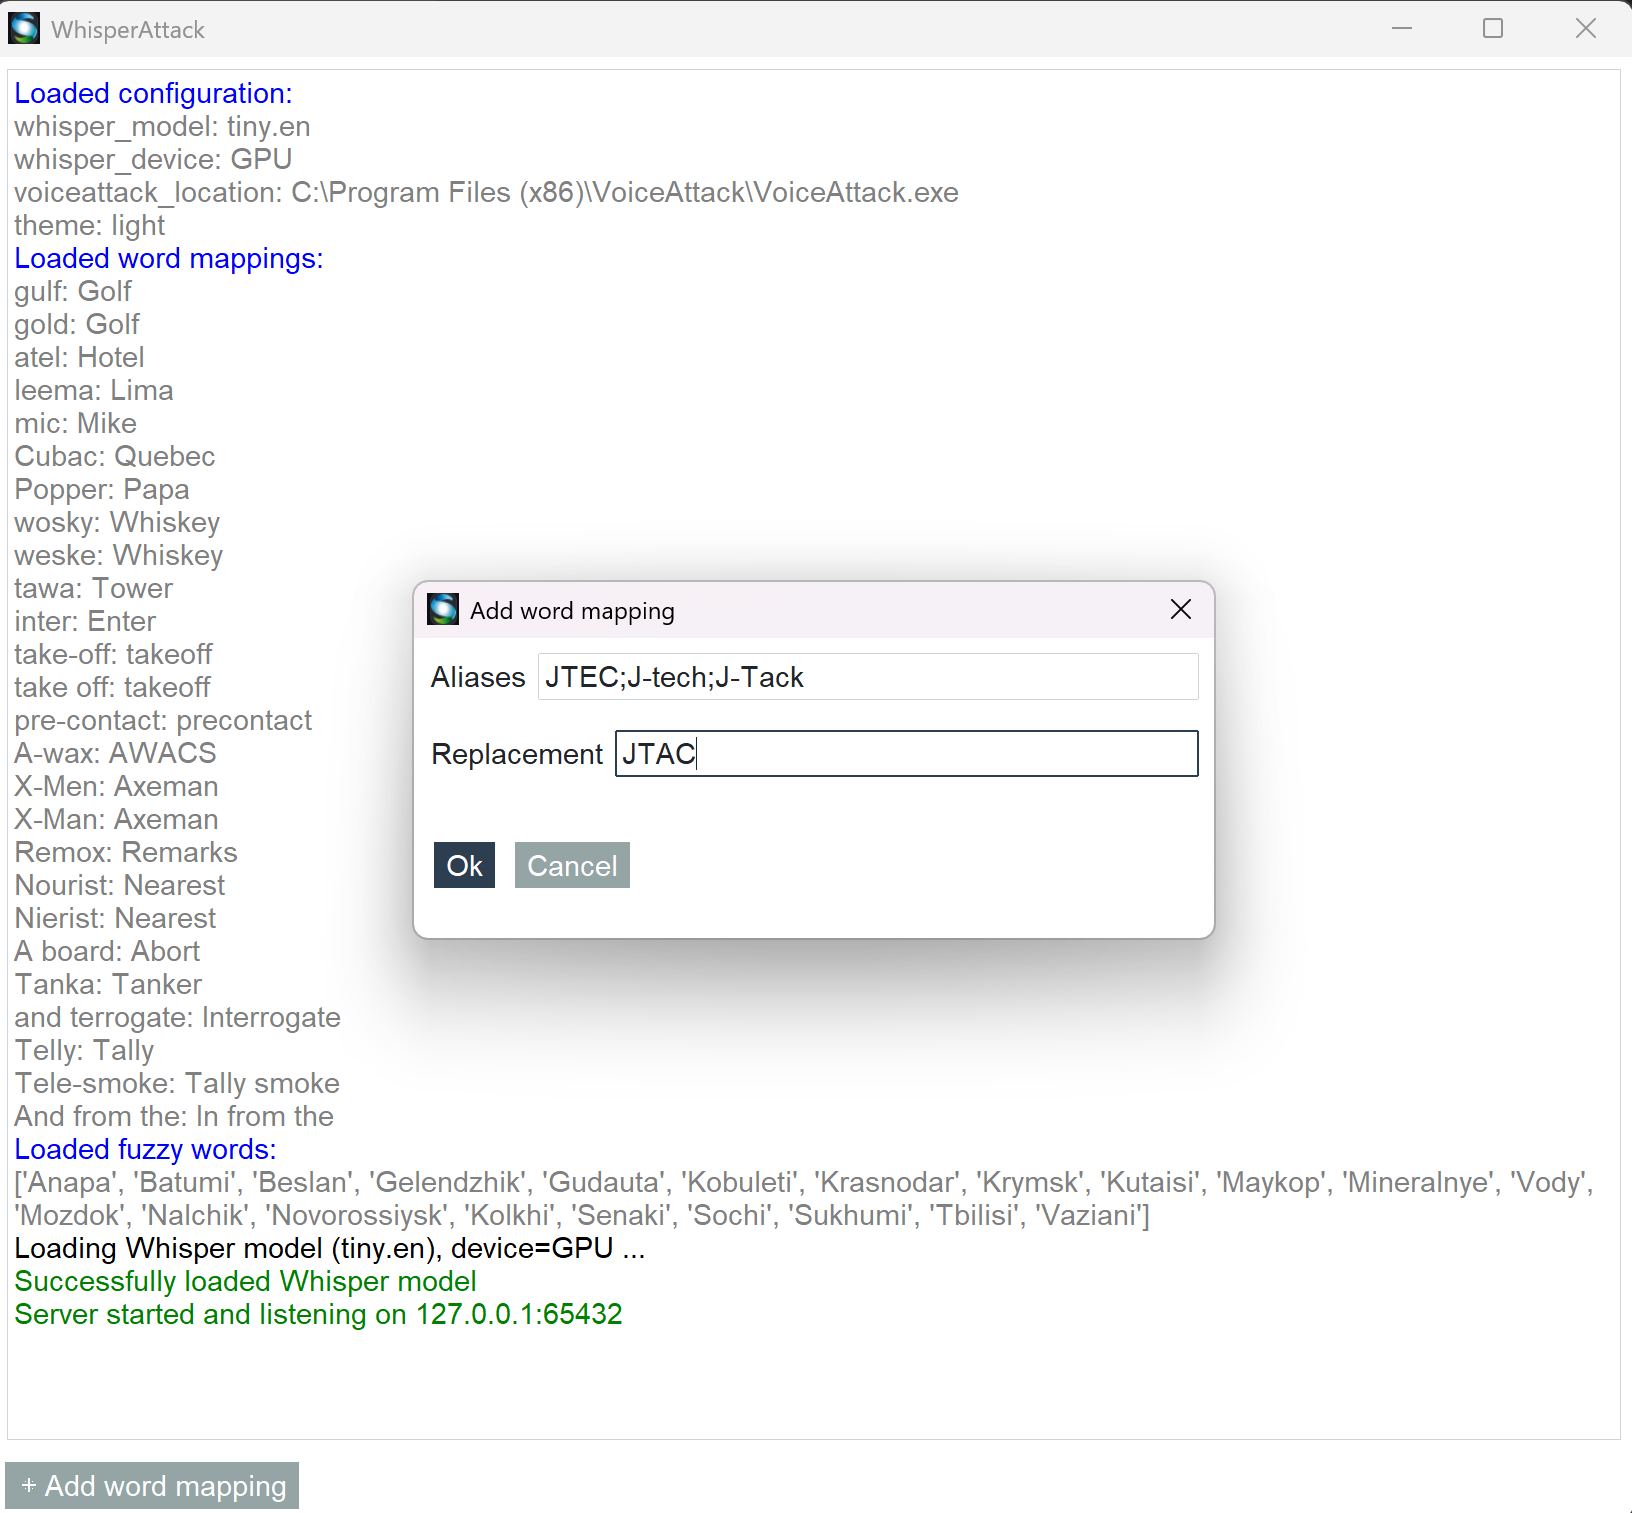
Task: Select the 'A-wax: AWACS' mapping line
Action: [115, 753]
